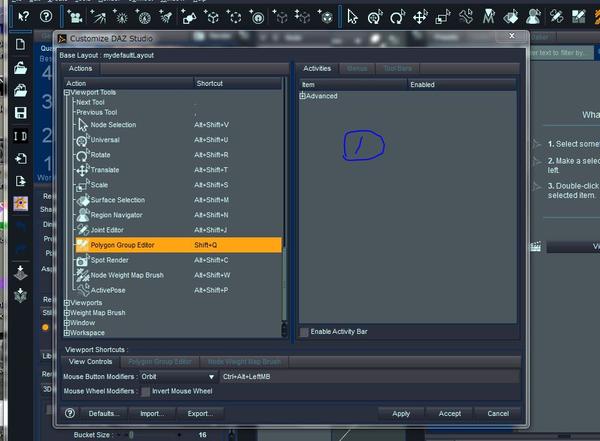Click the What's This help arrow icon

click(x=23, y=16)
